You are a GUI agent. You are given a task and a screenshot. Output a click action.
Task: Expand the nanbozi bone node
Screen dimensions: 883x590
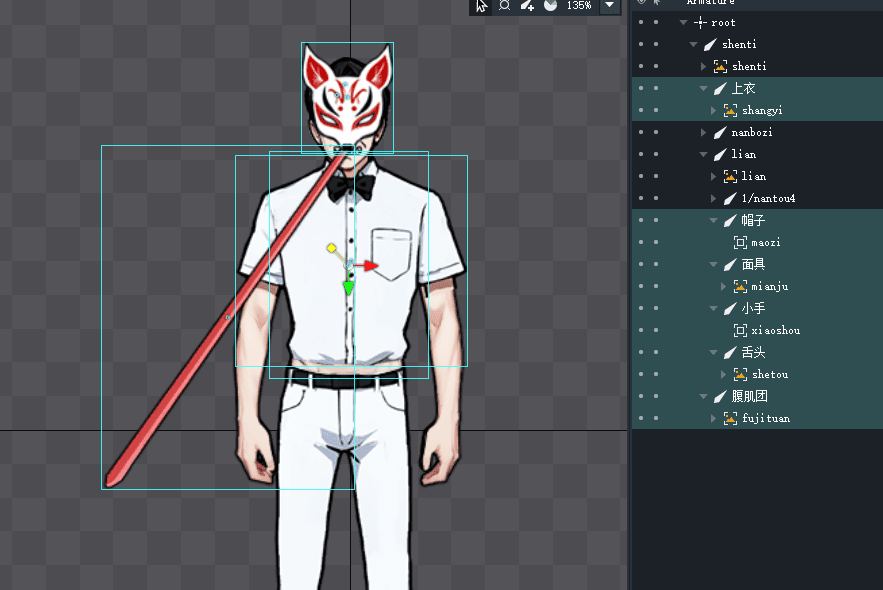pyautogui.click(x=704, y=132)
